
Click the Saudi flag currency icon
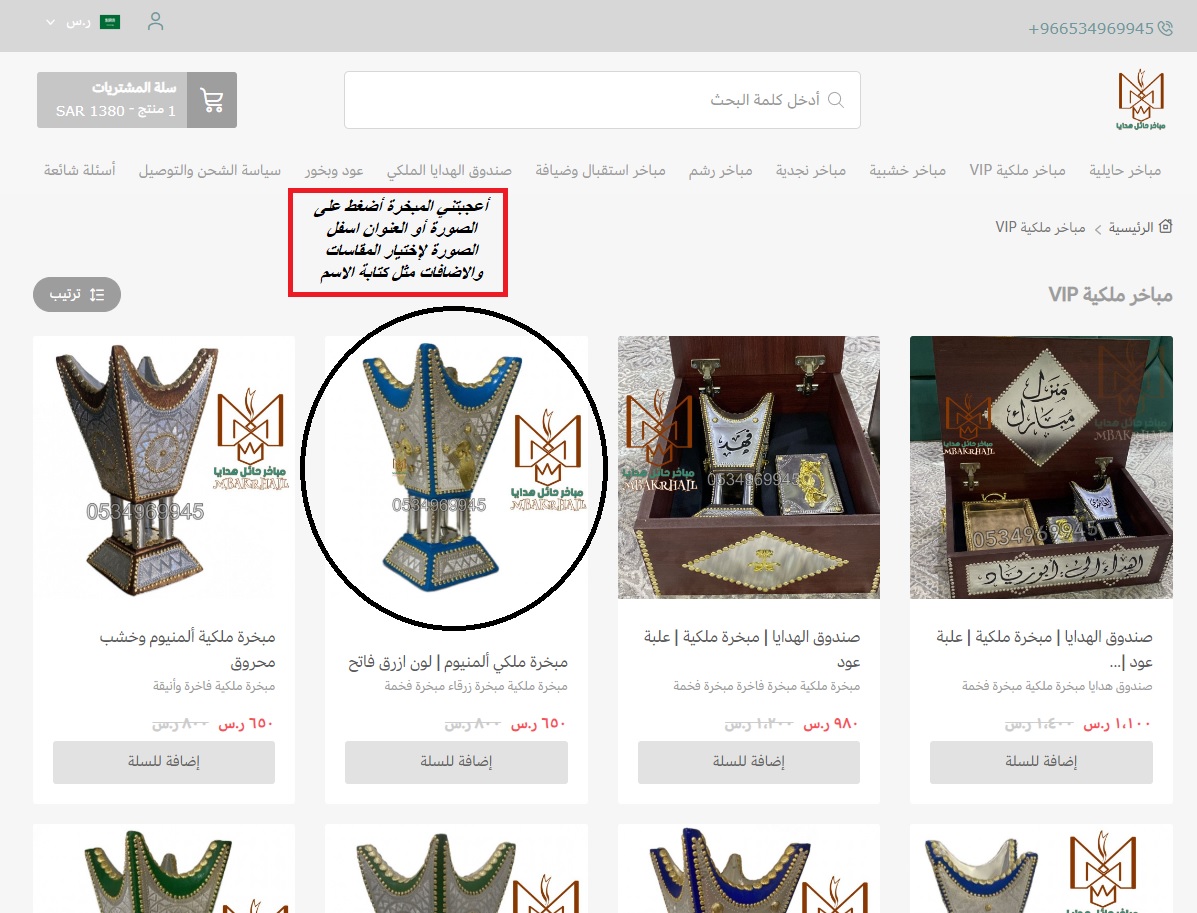110,22
